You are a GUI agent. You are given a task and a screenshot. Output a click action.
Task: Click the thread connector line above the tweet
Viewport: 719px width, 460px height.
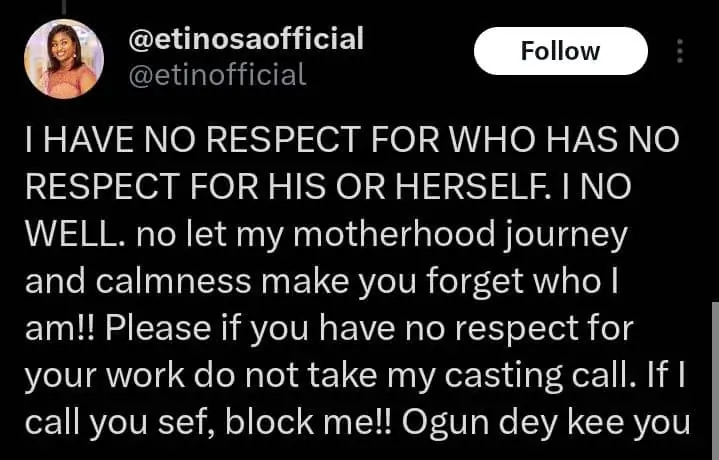(66, 5)
